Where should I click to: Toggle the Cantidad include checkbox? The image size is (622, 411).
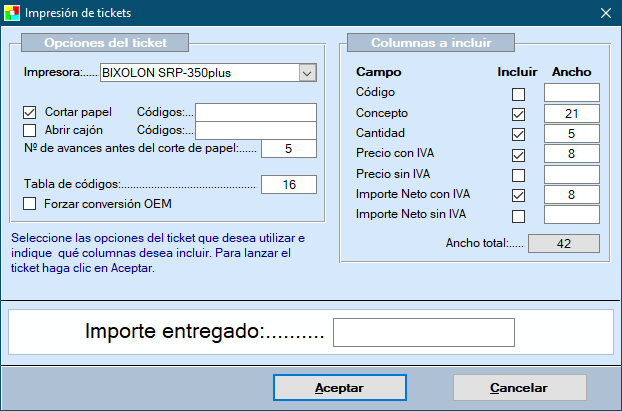518,134
